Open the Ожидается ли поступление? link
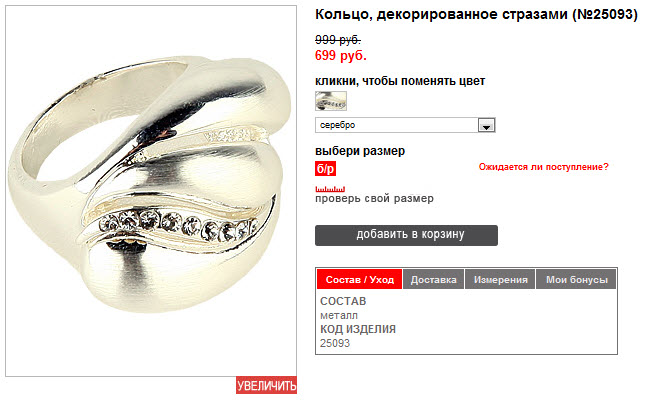 tap(543, 167)
